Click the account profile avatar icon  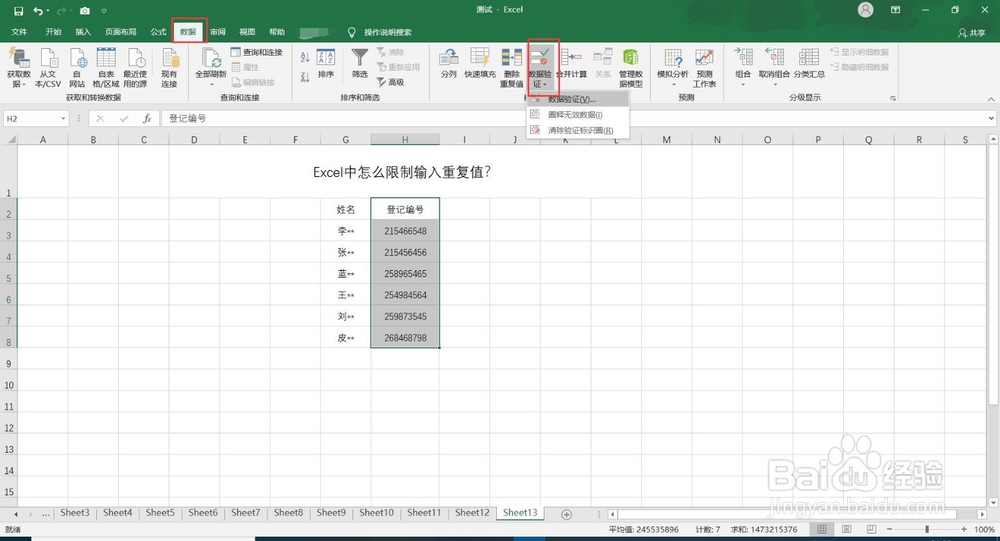tap(865, 10)
